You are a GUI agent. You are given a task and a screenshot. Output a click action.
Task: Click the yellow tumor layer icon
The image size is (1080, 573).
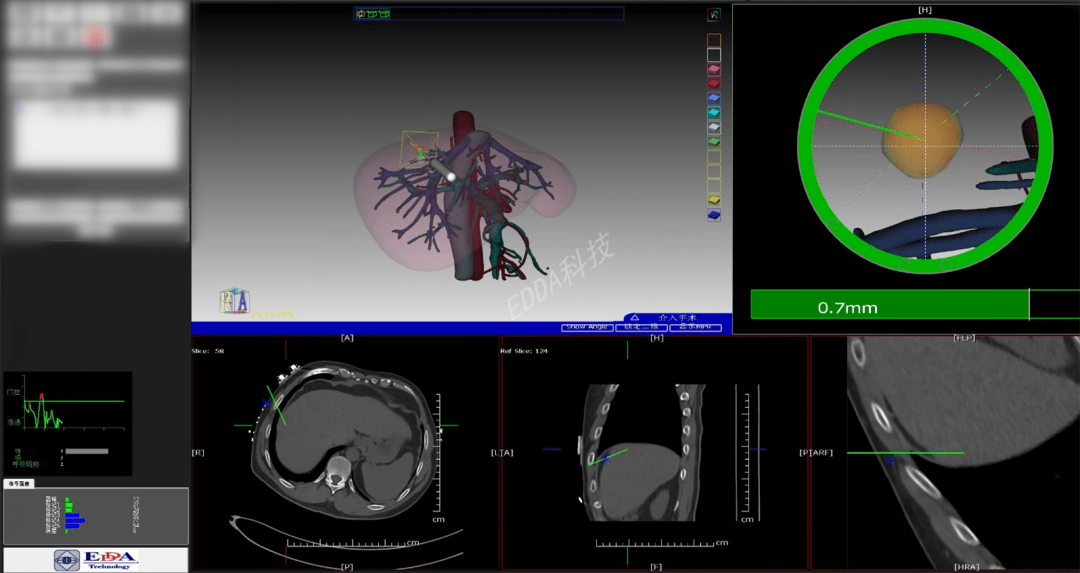pos(714,200)
